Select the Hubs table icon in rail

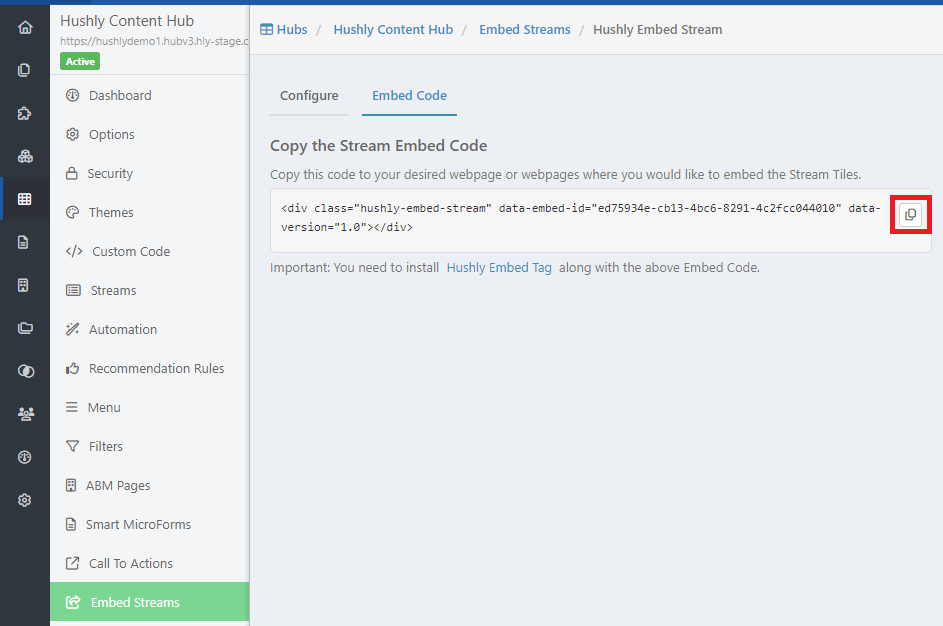[25, 199]
